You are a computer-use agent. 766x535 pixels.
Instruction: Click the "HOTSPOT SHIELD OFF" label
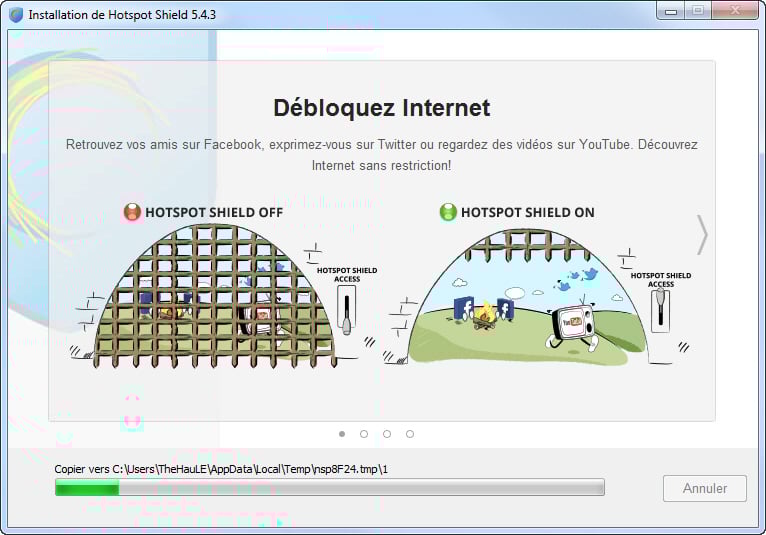(x=214, y=213)
